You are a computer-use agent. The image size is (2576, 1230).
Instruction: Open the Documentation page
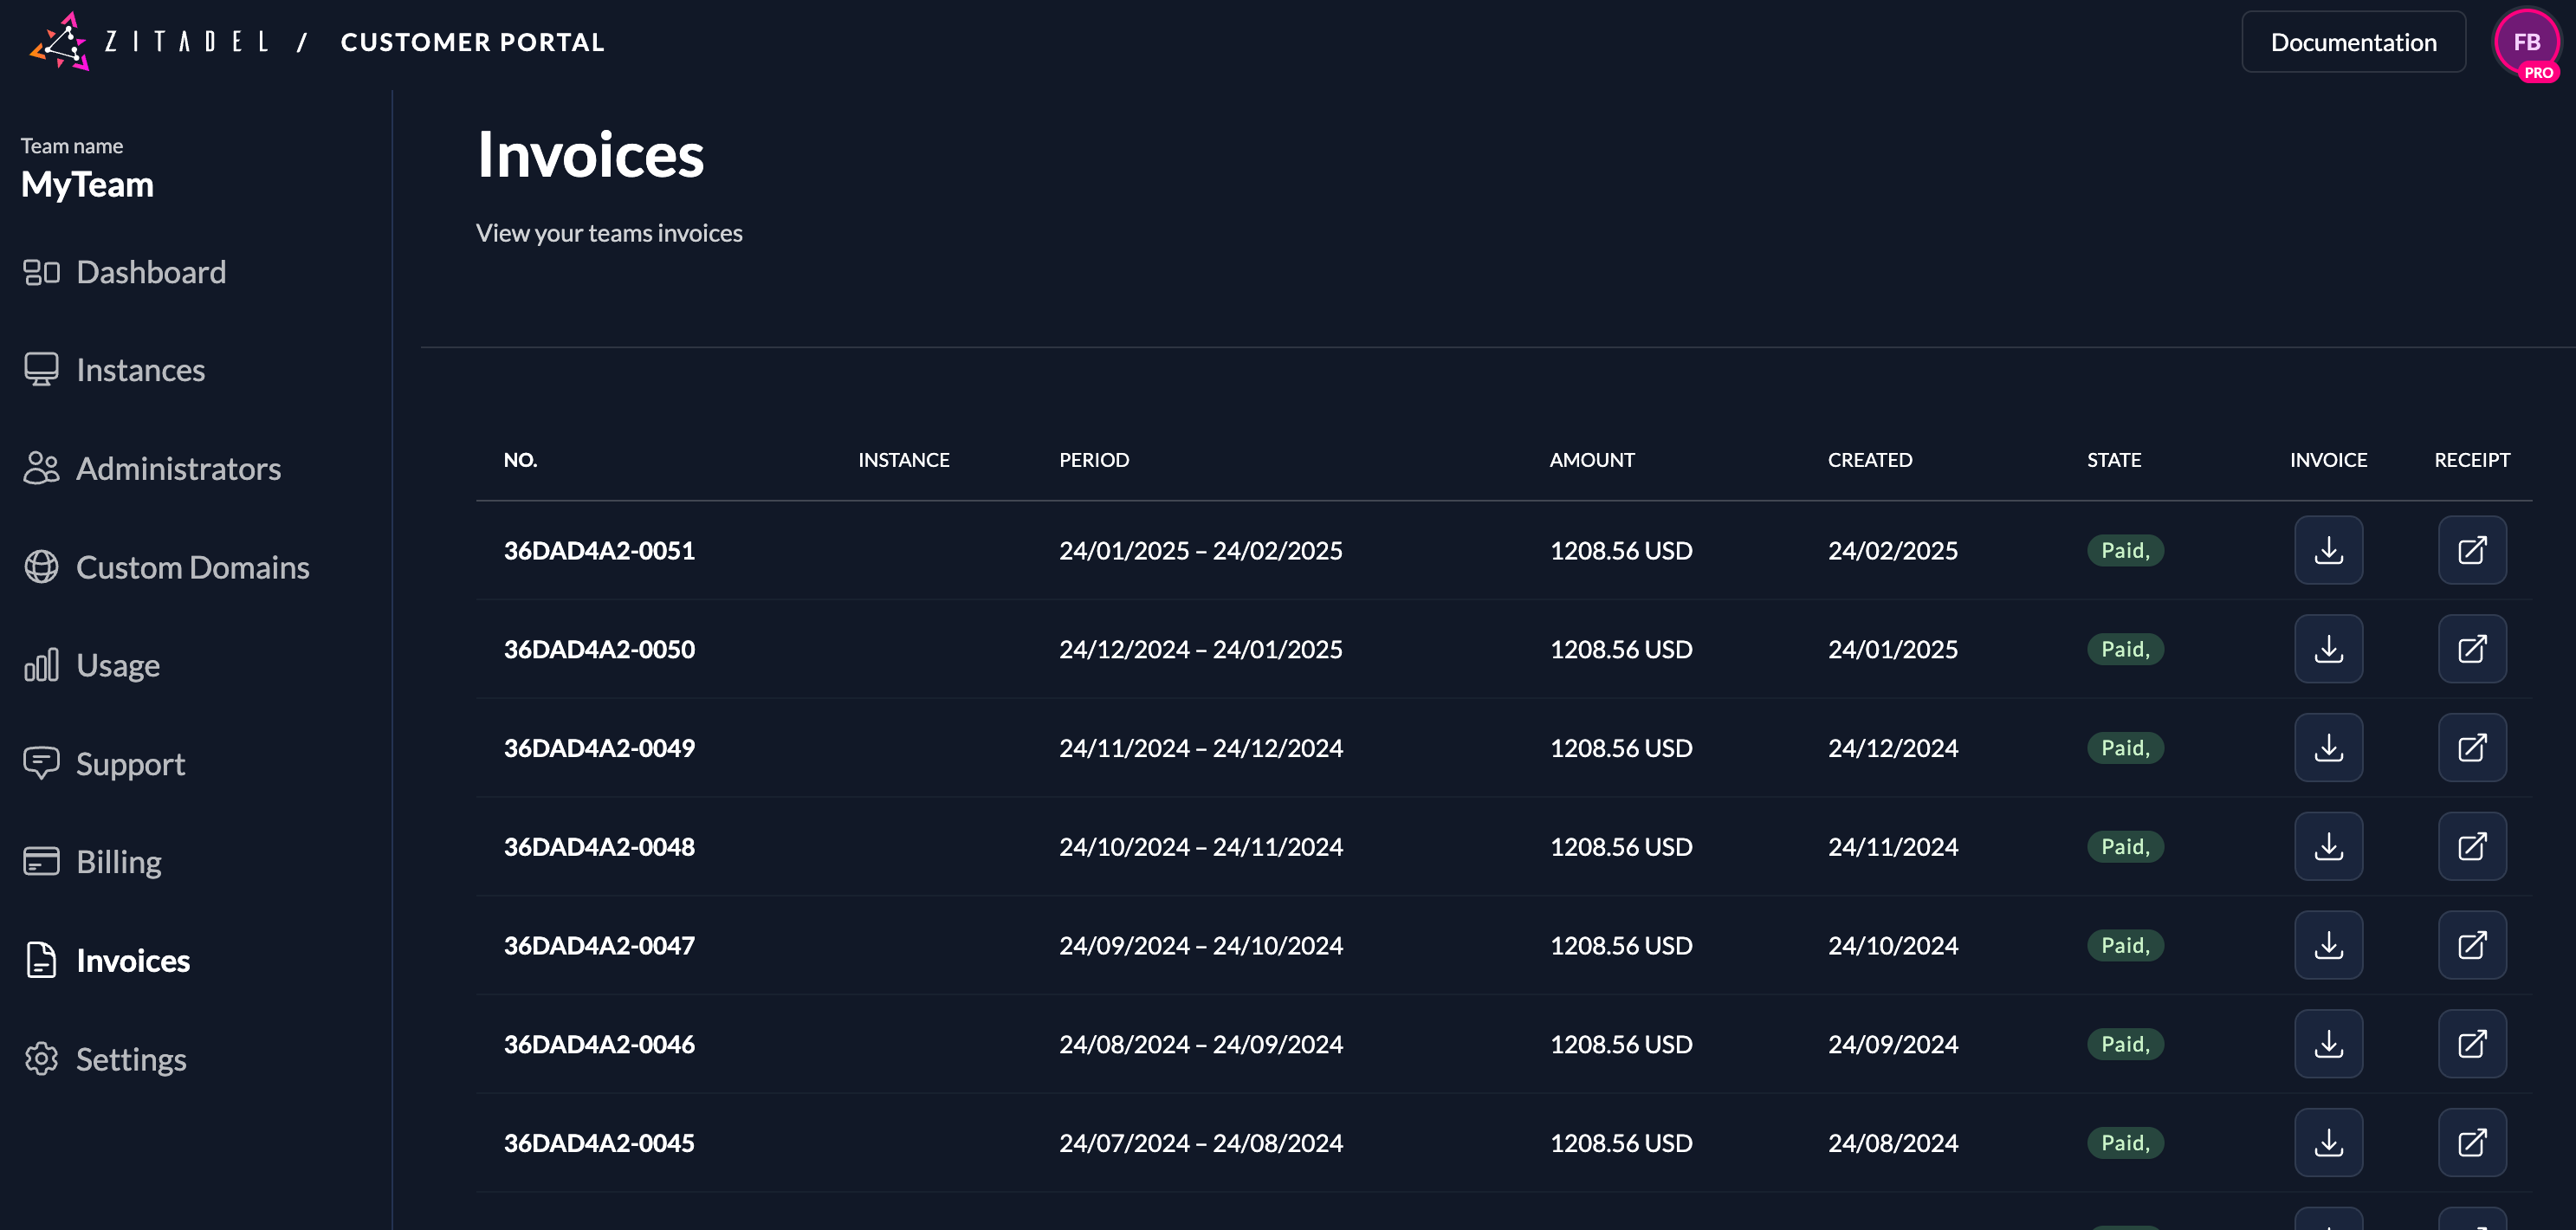pyautogui.click(x=2352, y=41)
